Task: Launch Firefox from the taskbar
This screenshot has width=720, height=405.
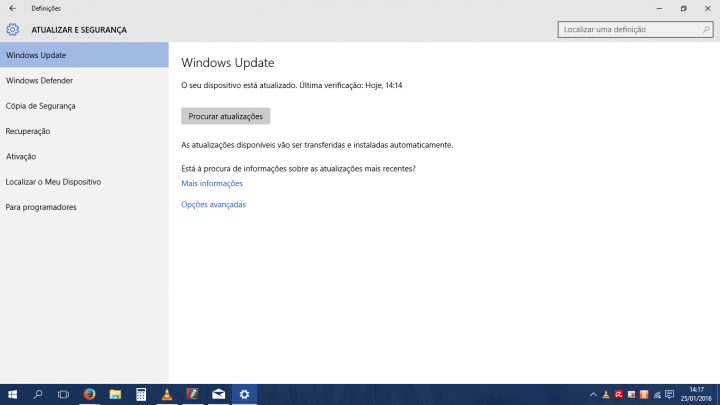Action: [89, 394]
